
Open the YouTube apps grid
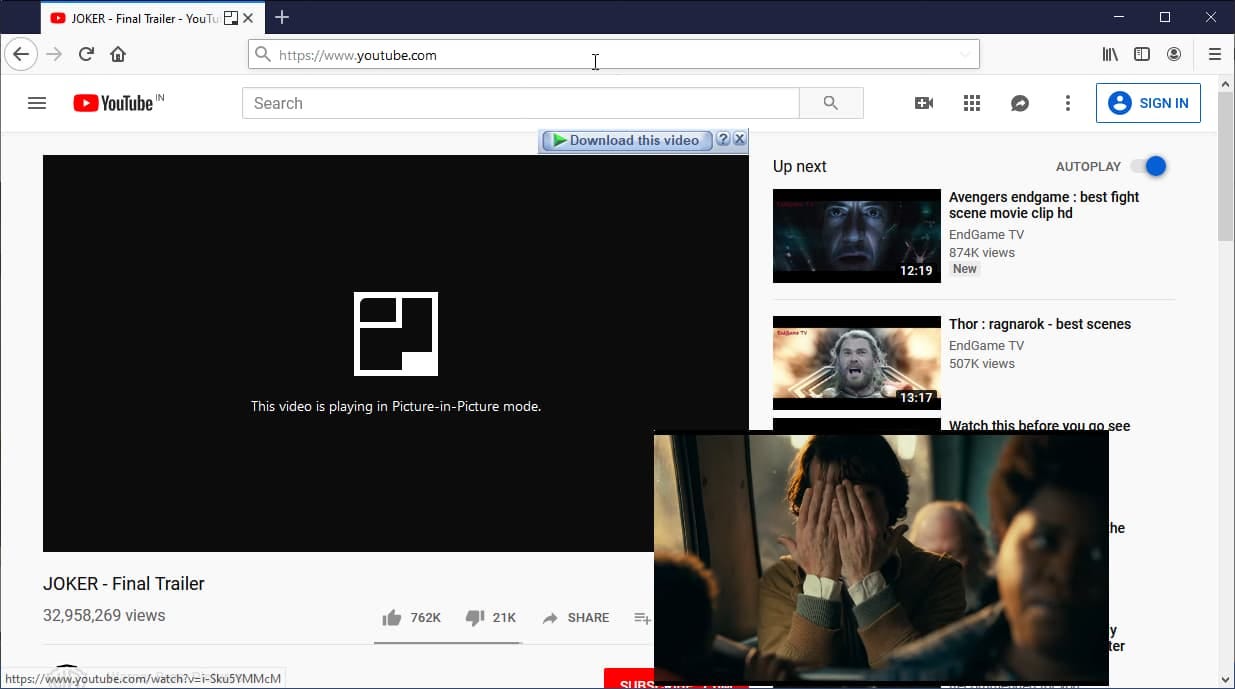(972, 103)
